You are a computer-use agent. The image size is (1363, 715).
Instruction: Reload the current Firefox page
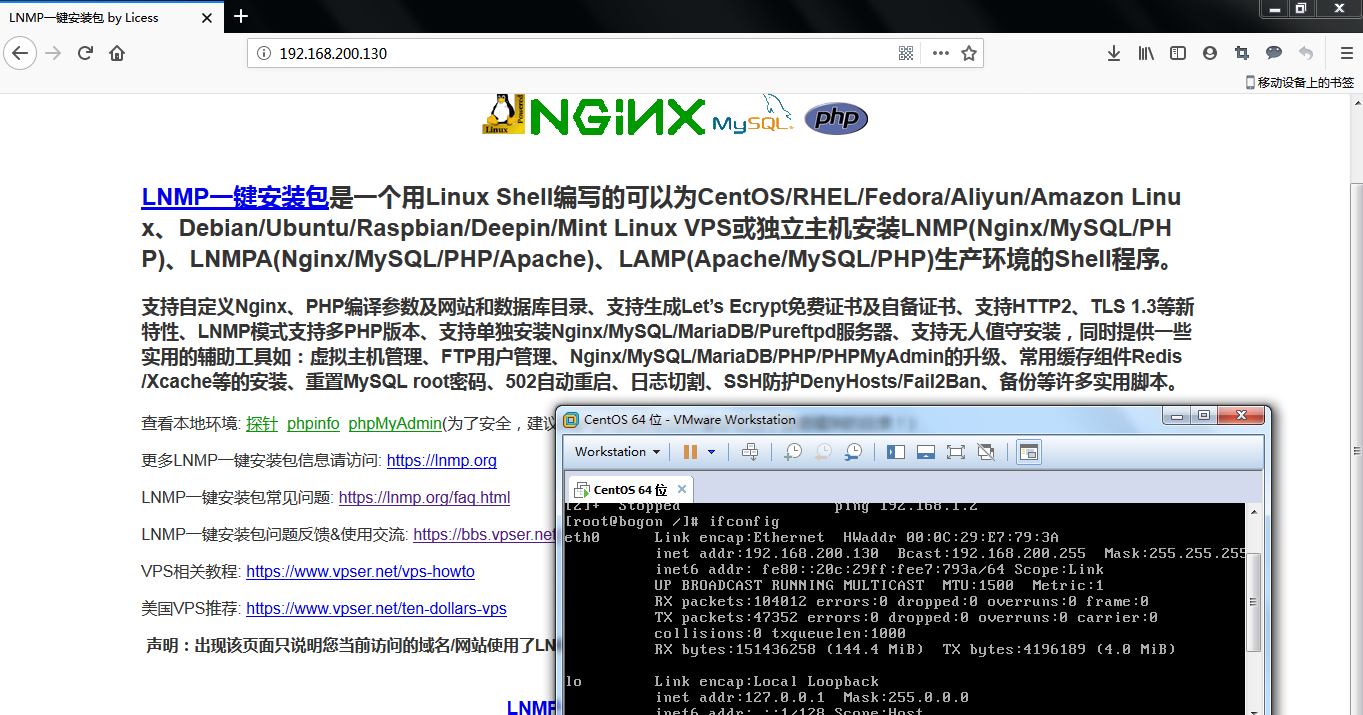pos(85,53)
